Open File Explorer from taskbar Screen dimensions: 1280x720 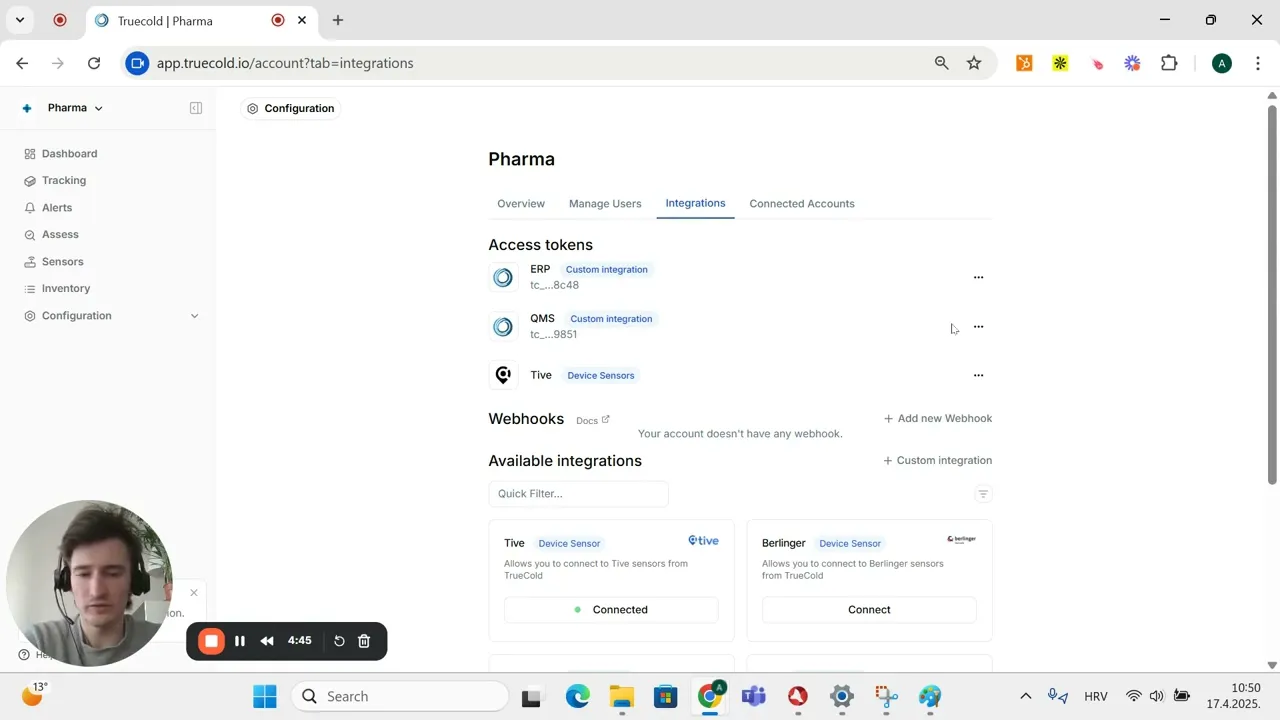[x=621, y=697]
